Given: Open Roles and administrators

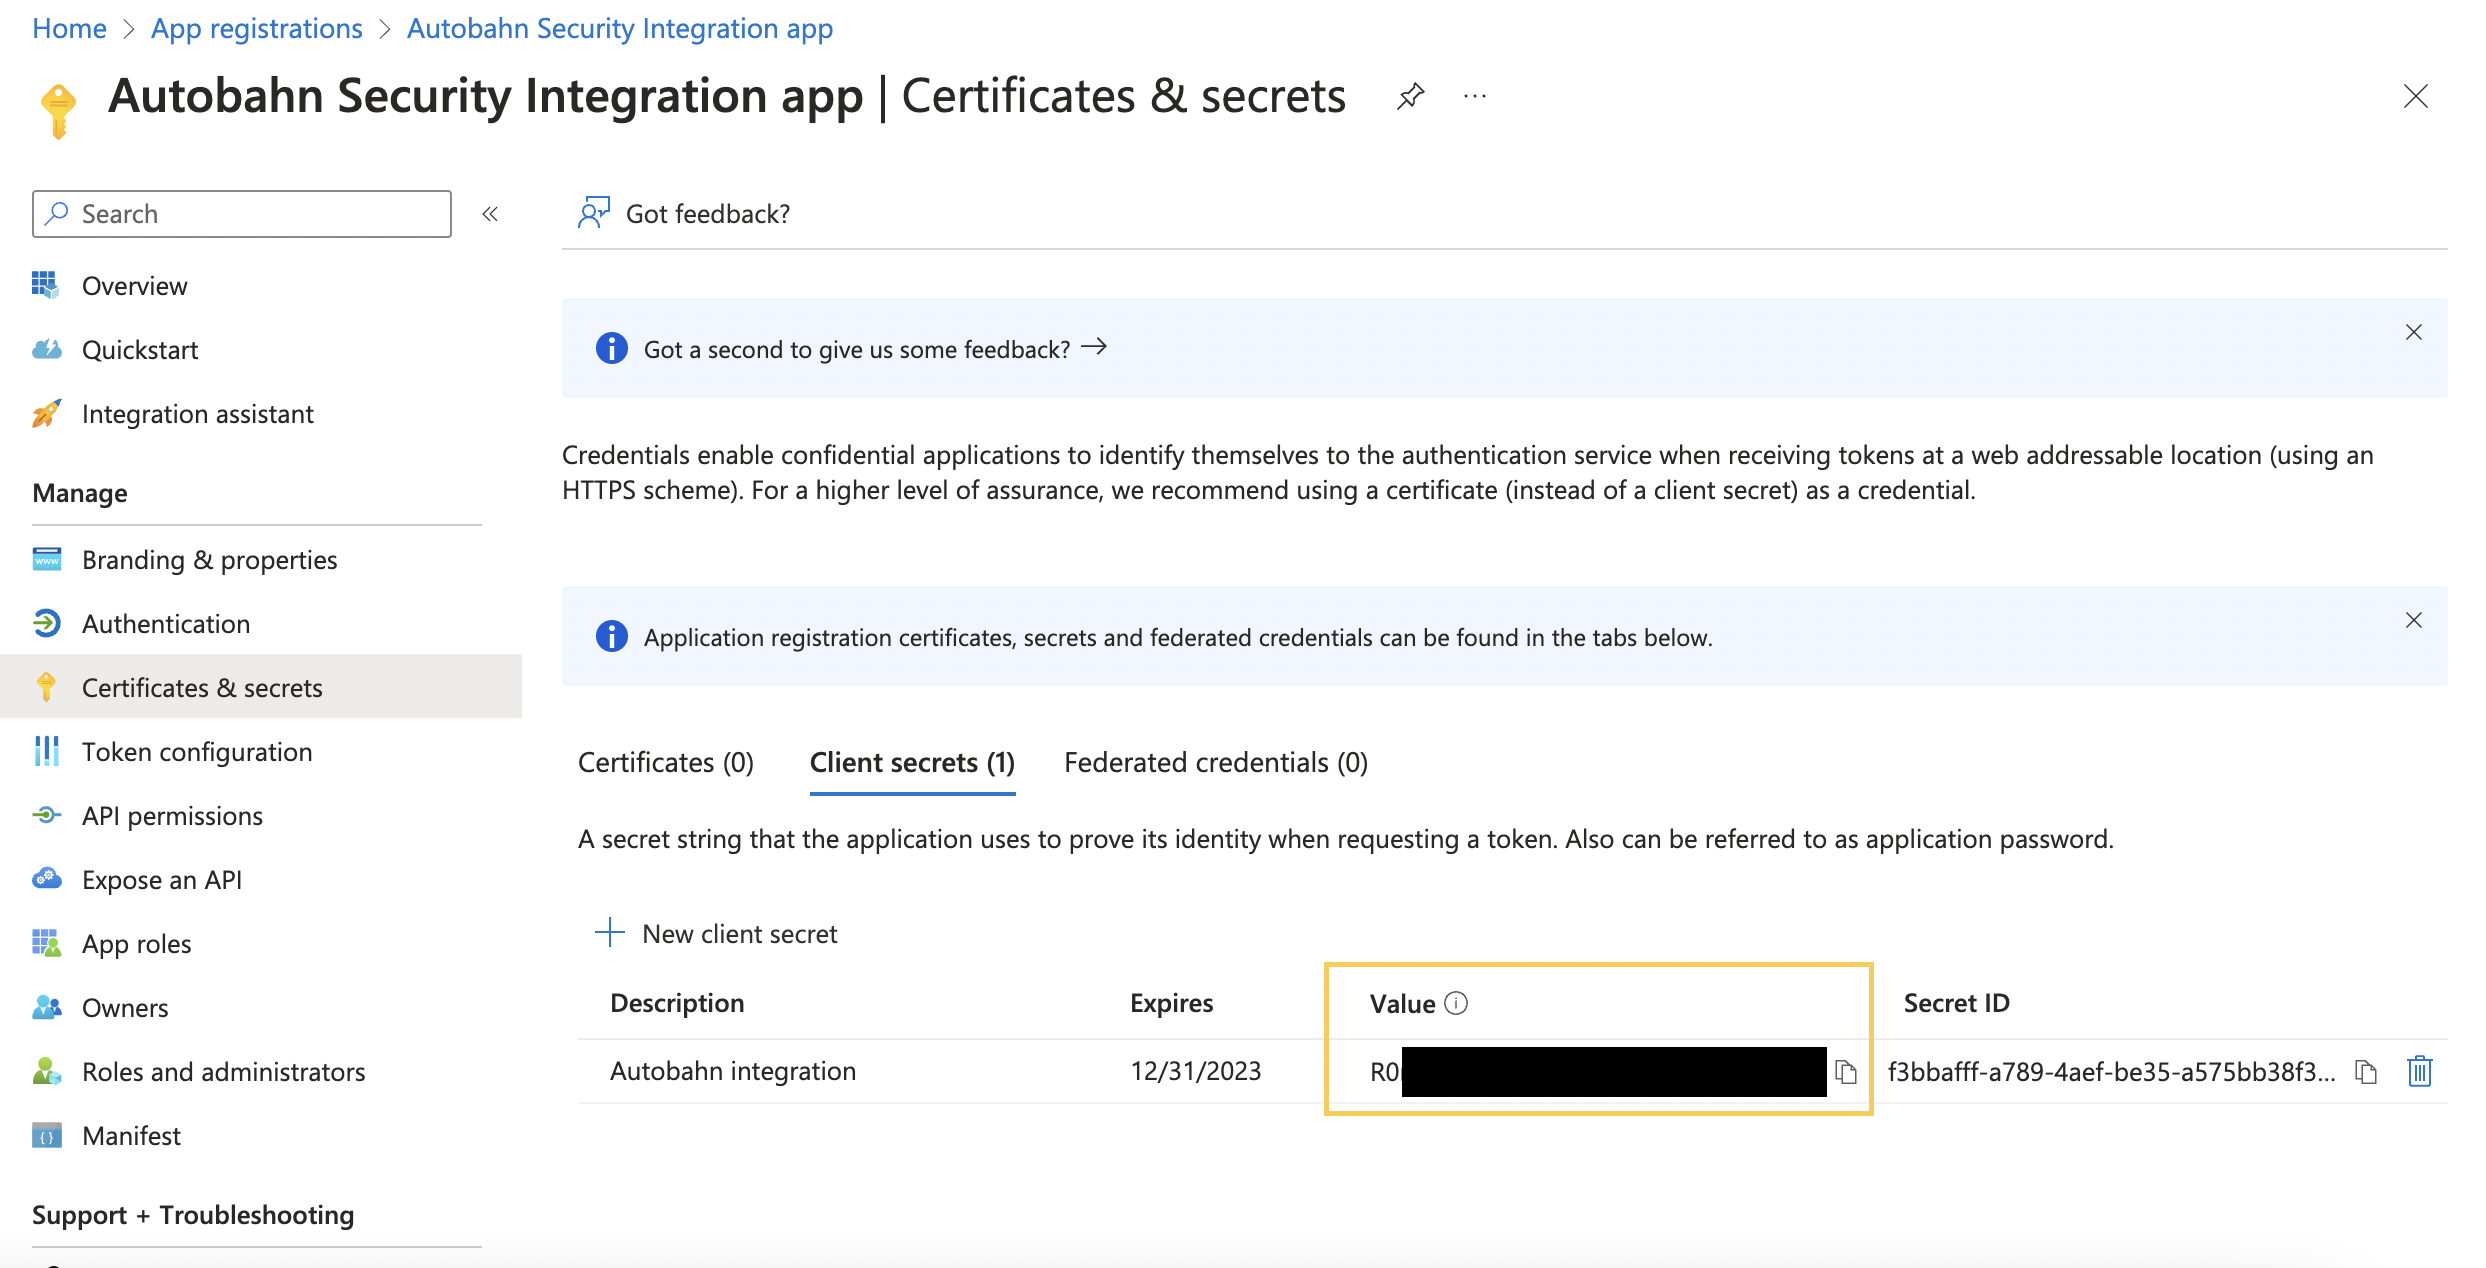Looking at the screenshot, I should pos(224,1072).
